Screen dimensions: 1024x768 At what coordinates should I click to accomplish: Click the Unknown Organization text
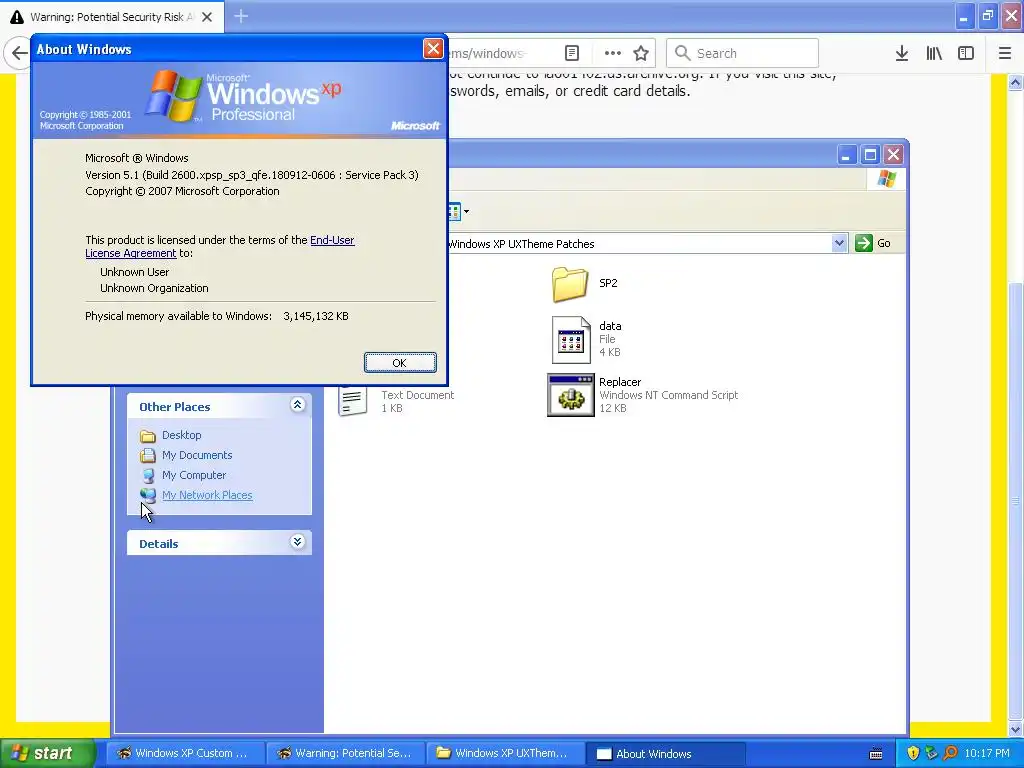click(x=154, y=288)
